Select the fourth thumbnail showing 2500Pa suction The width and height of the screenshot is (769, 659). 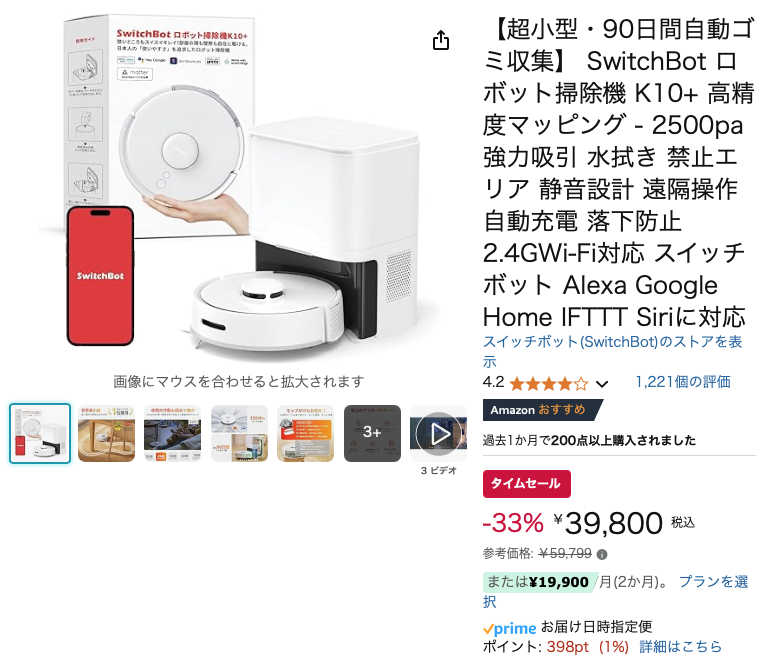coord(239,433)
